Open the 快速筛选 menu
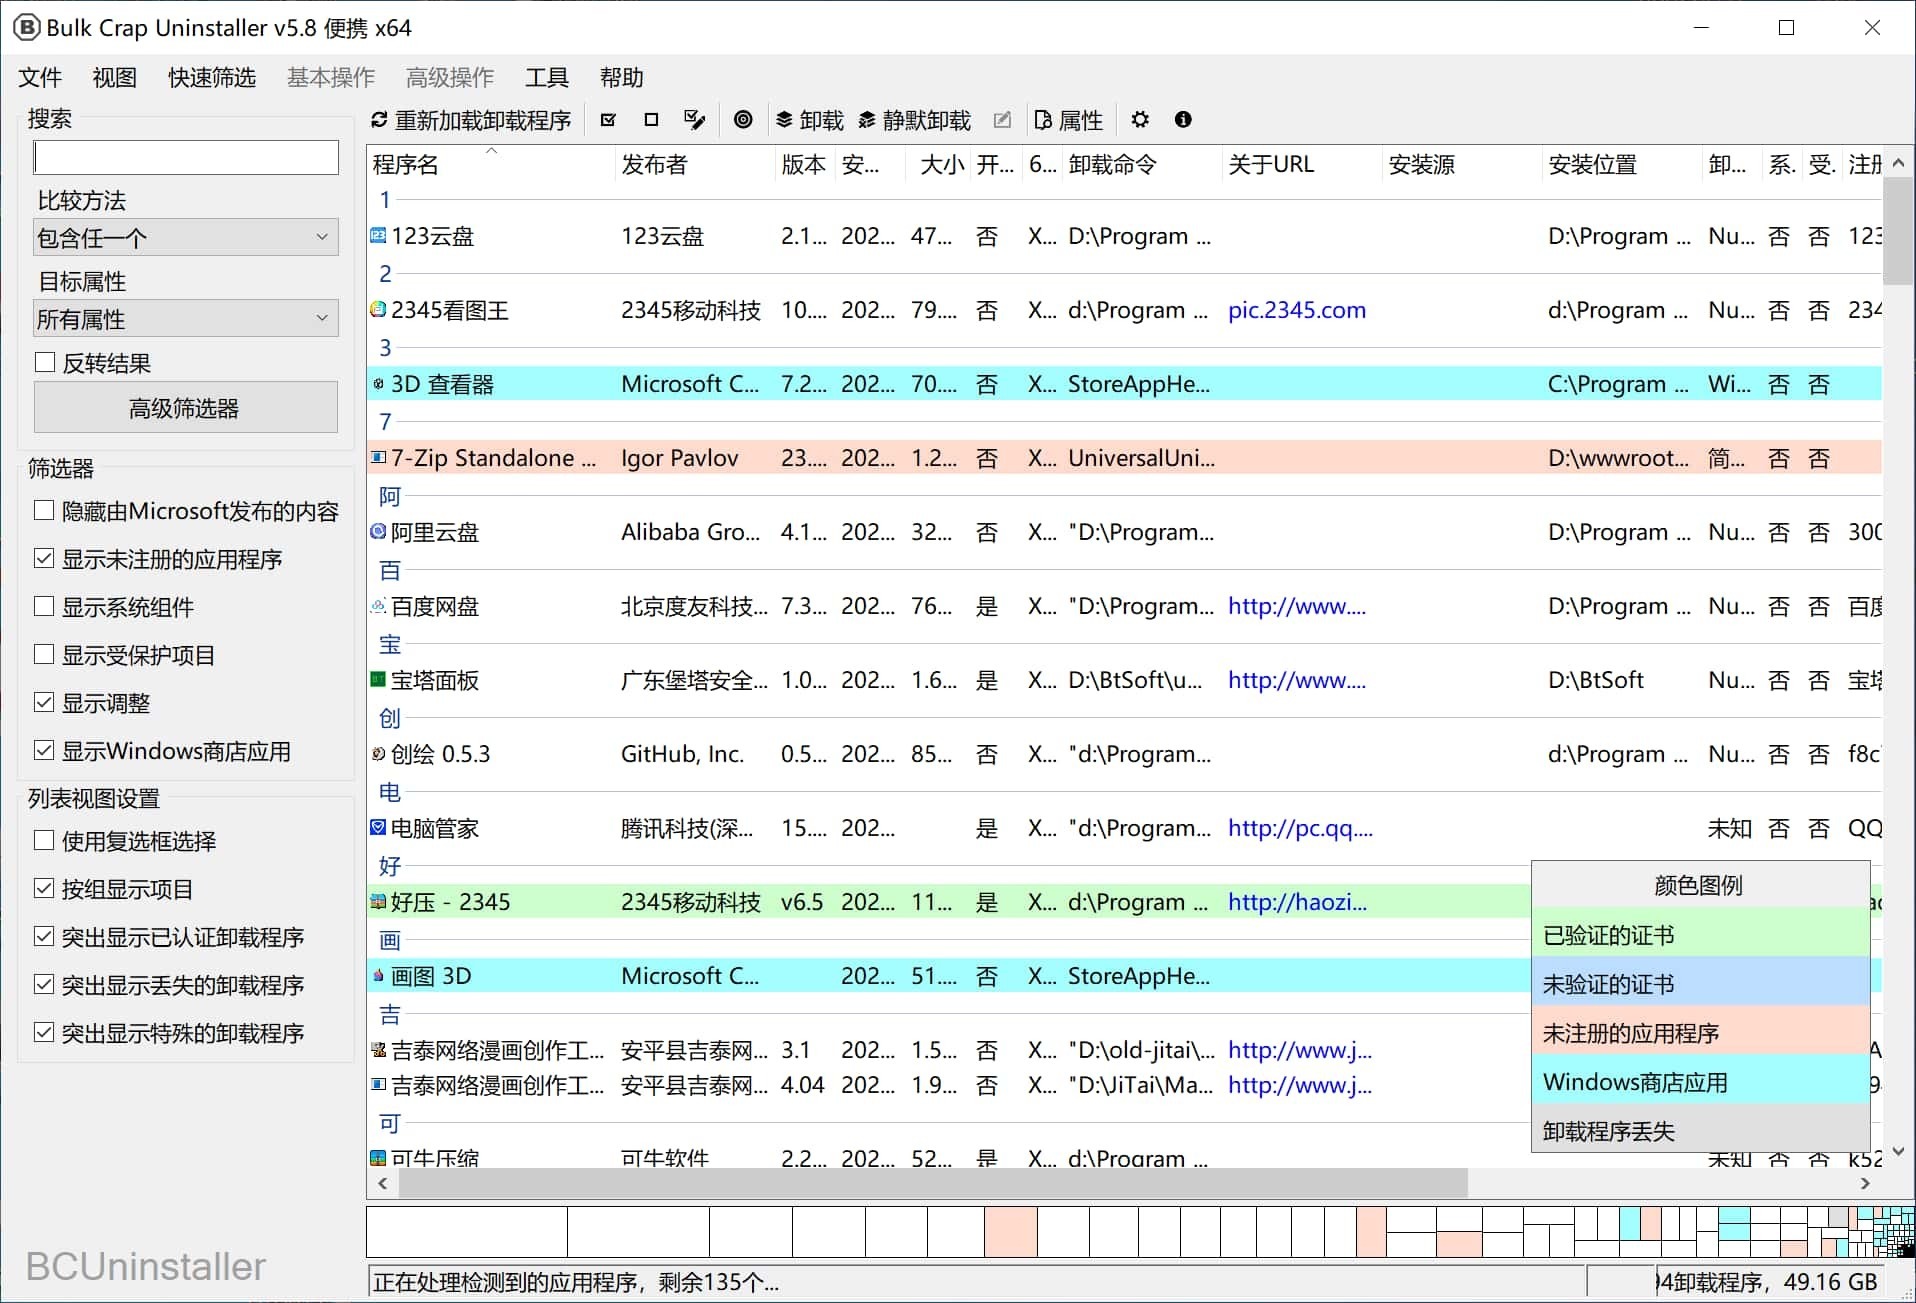Viewport: 1916px width, 1303px height. coord(212,78)
